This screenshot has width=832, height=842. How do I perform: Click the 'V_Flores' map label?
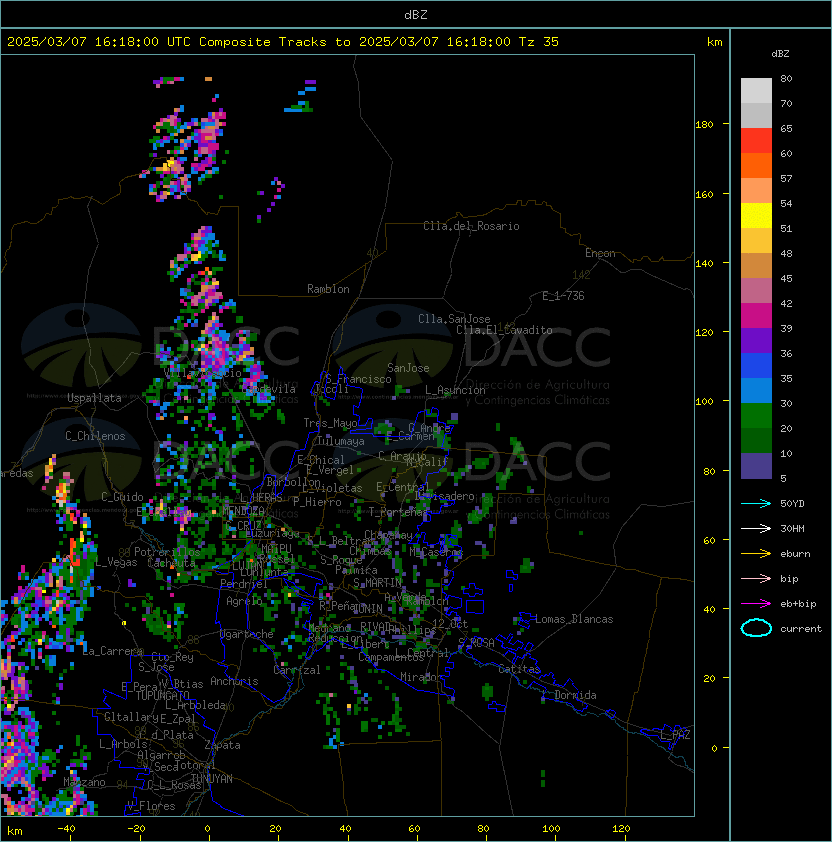pyautogui.click(x=151, y=806)
